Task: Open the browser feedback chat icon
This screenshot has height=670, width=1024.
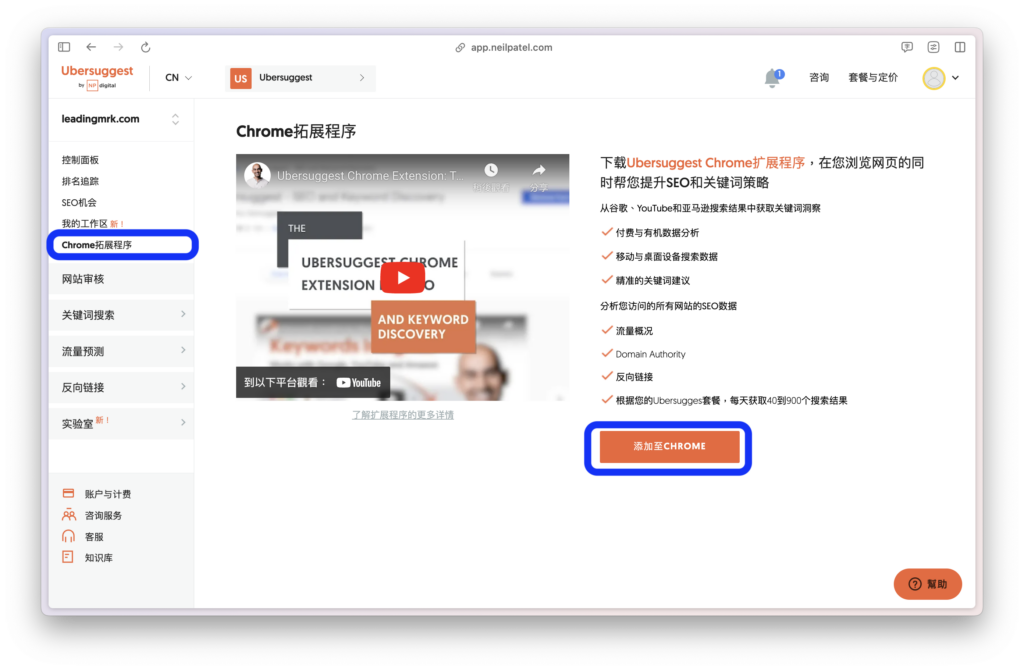Action: 906,47
